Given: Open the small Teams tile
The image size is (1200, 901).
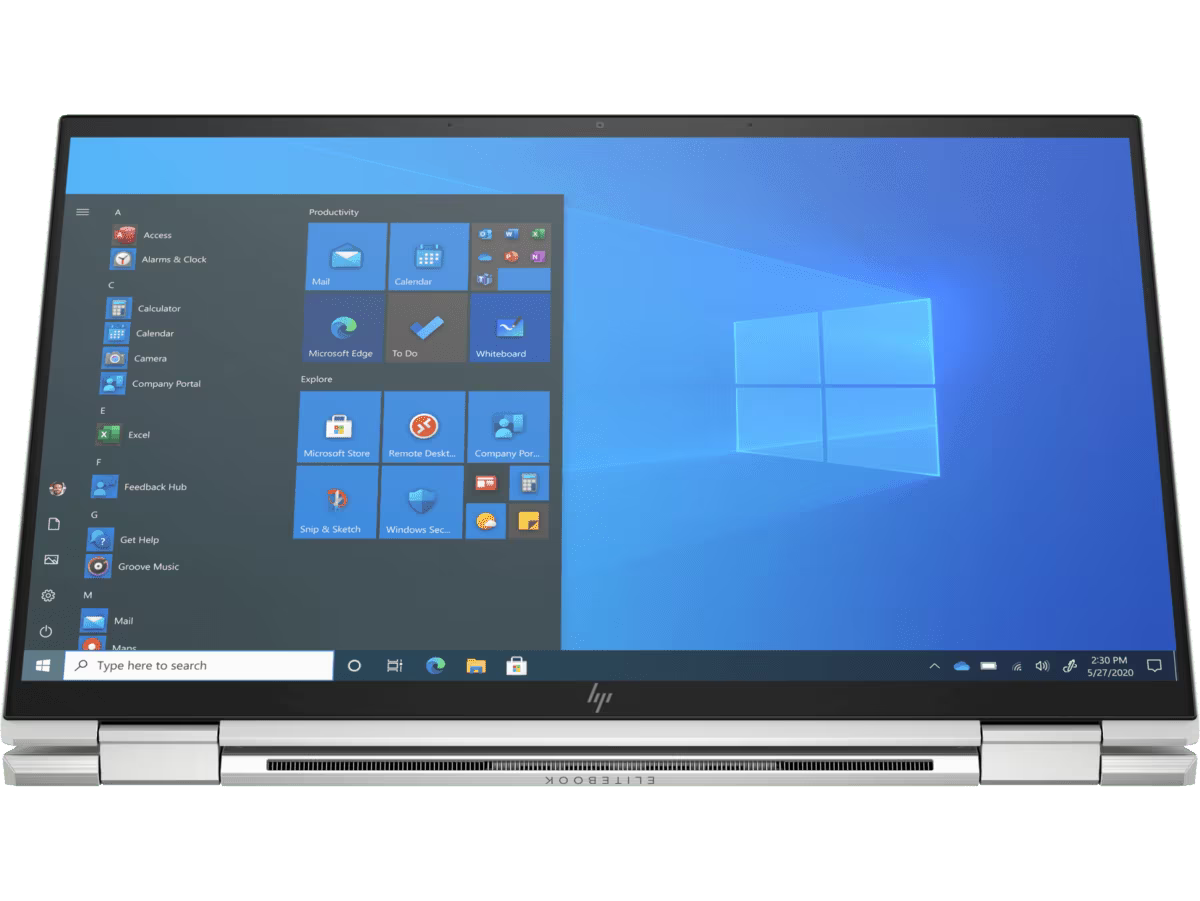Looking at the screenshot, I should tap(484, 280).
